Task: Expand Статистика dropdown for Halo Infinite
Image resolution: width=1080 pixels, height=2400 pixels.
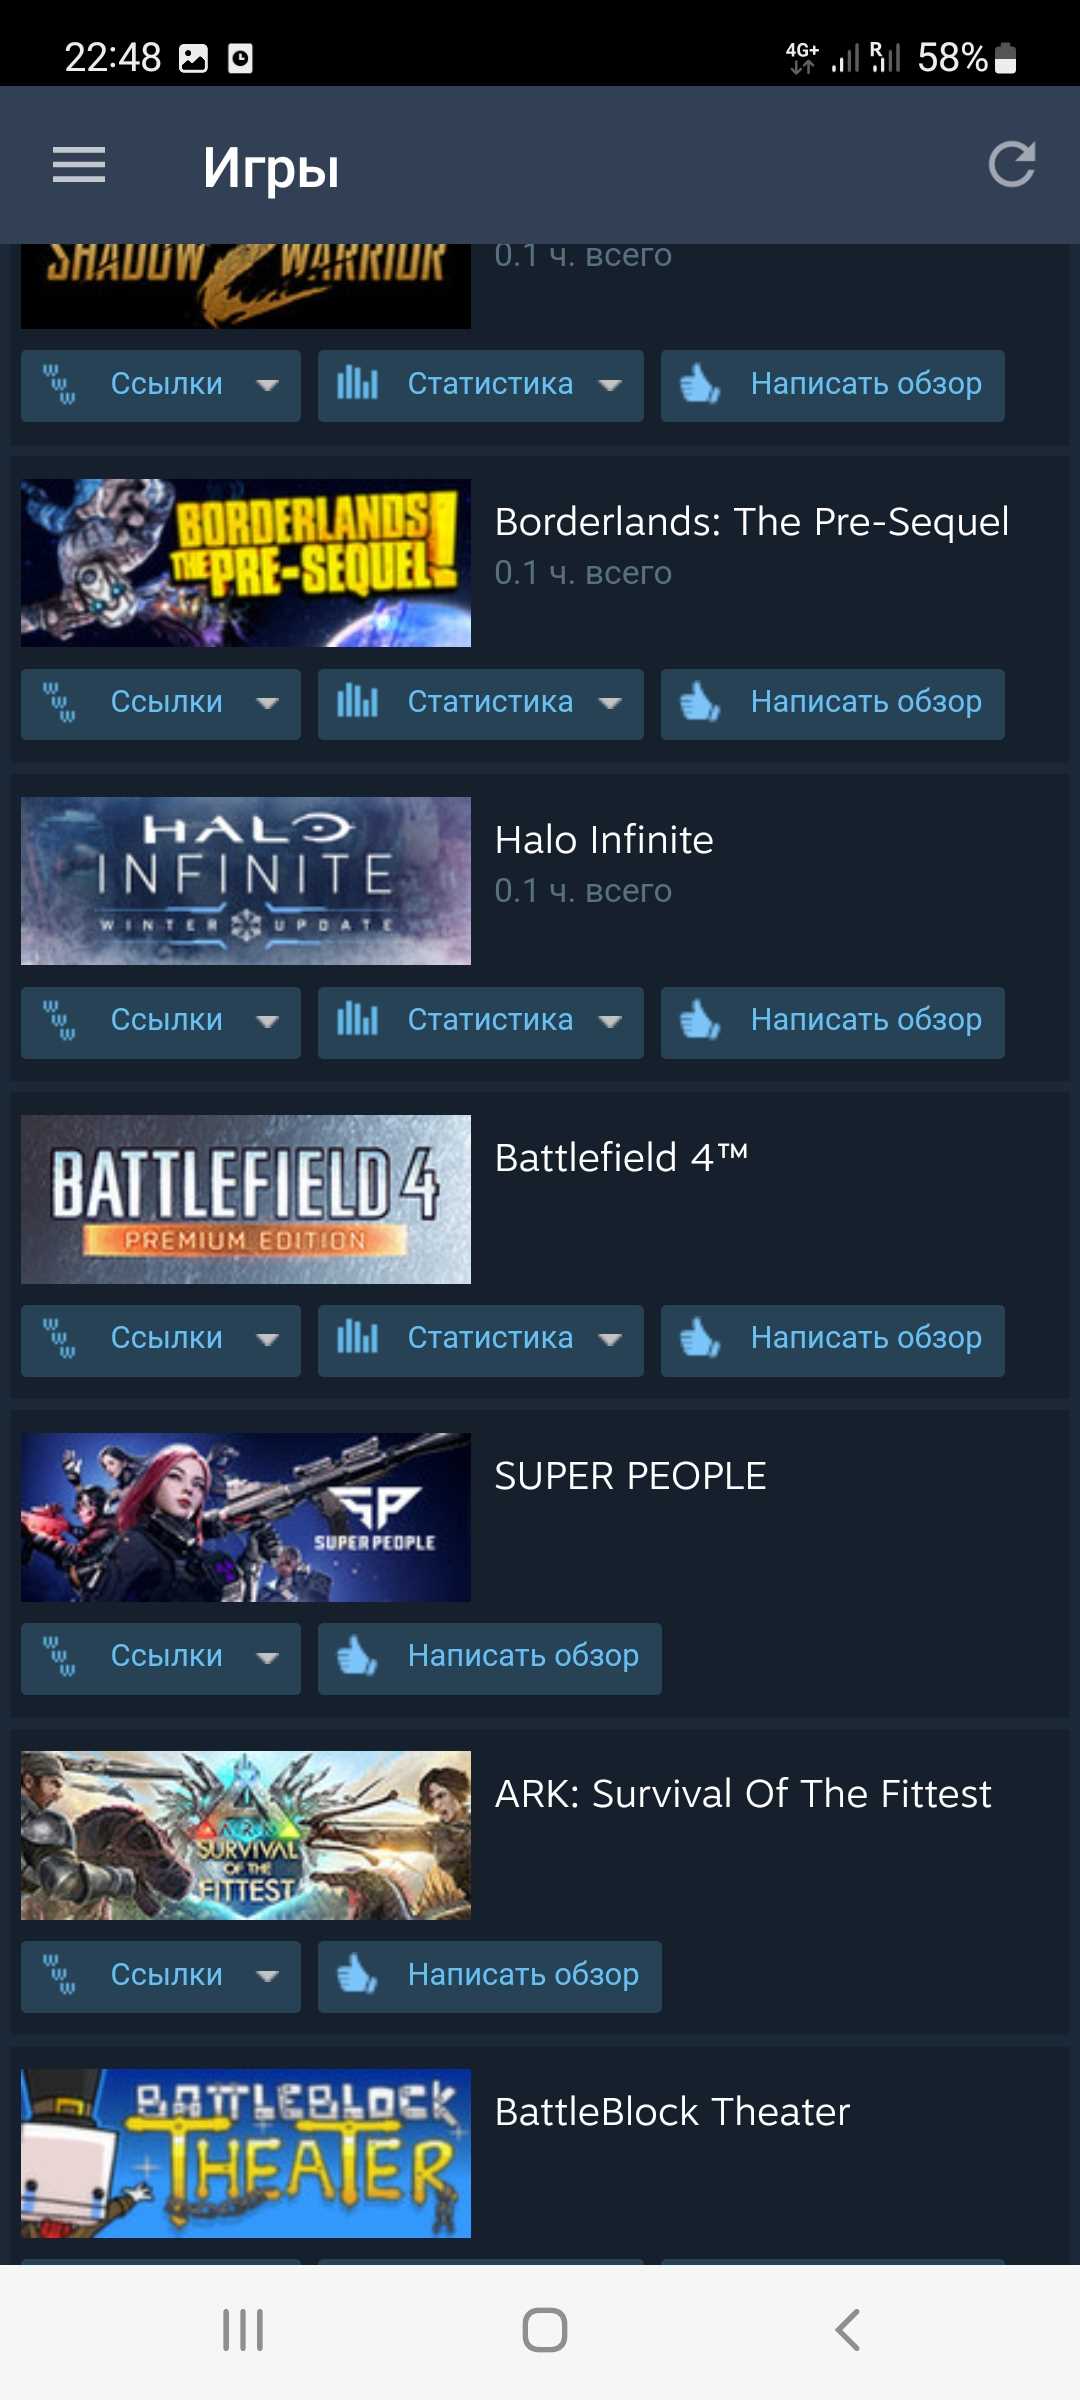Action: [481, 1022]
